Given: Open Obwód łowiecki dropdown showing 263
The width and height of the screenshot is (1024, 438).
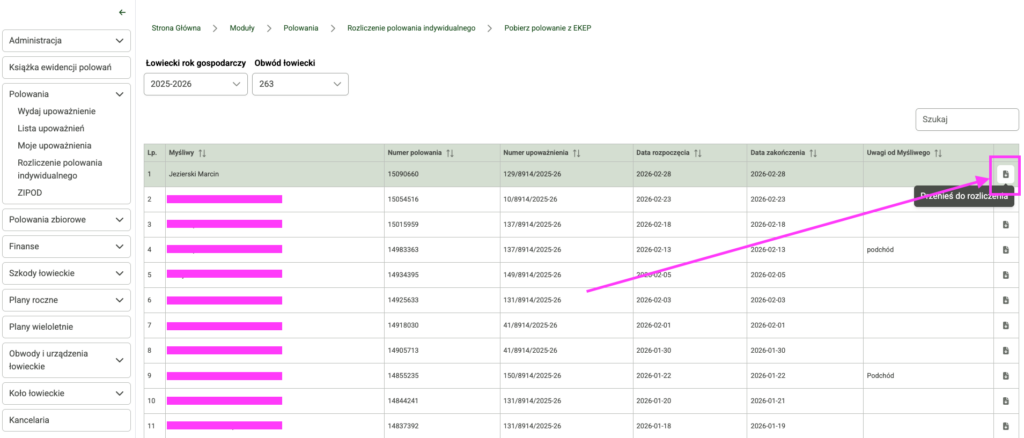Looking at the screenshot, I should [x=300, y=85].
